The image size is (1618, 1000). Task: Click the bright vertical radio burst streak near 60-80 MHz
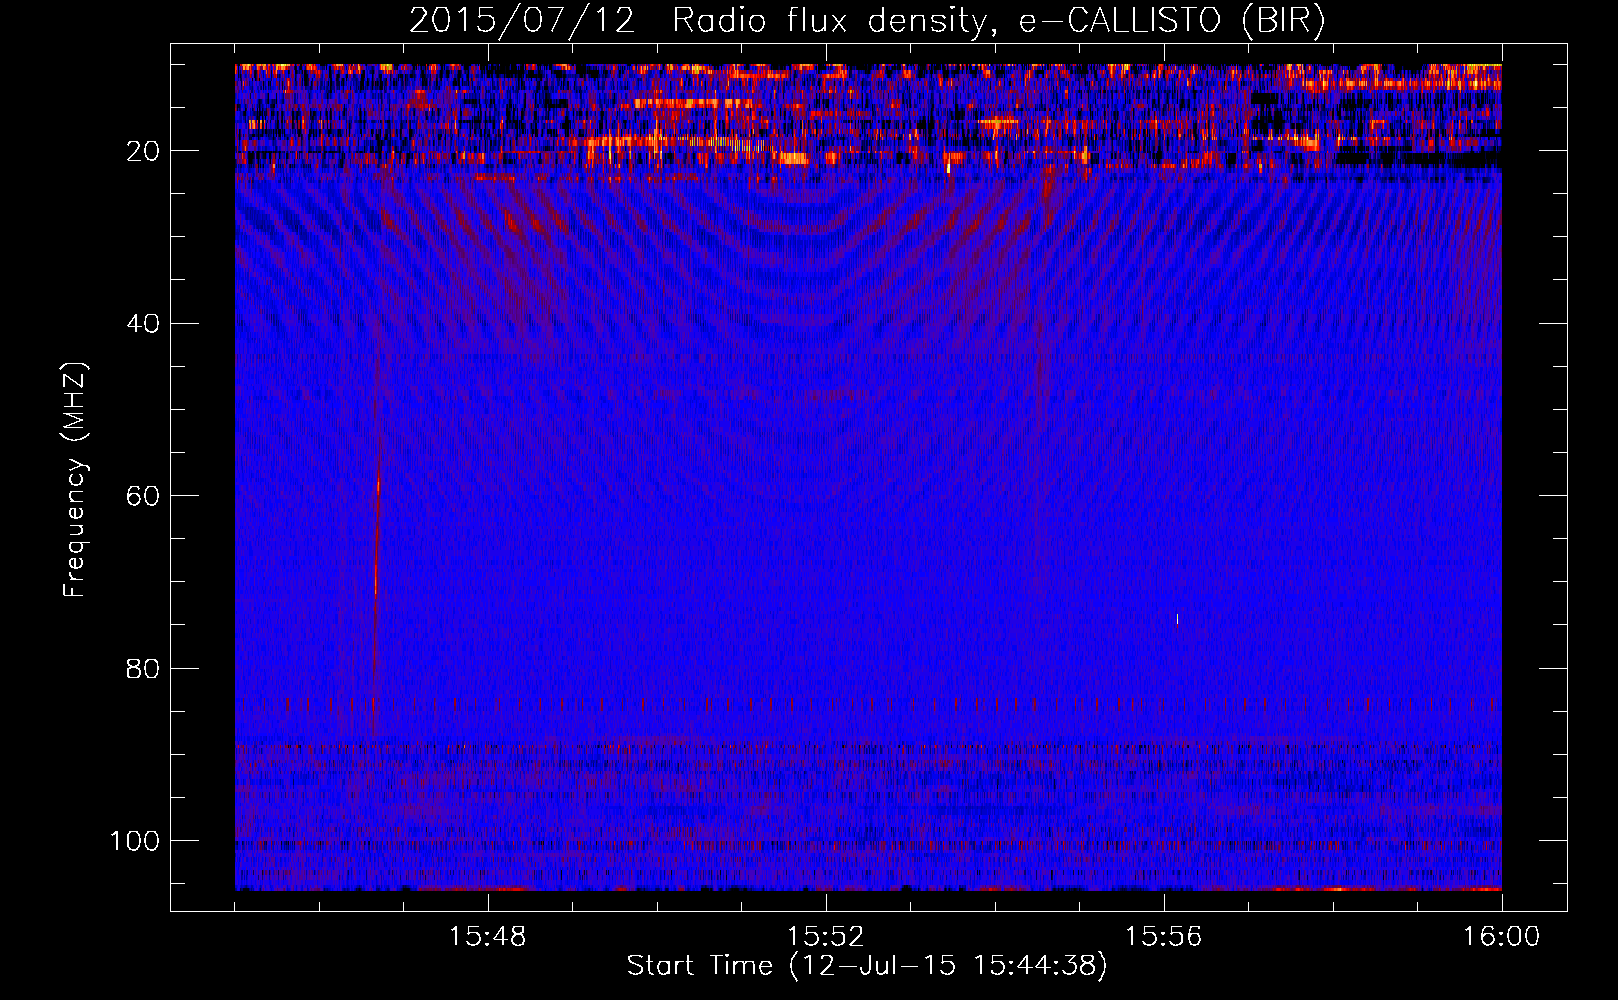pos(376,565)
